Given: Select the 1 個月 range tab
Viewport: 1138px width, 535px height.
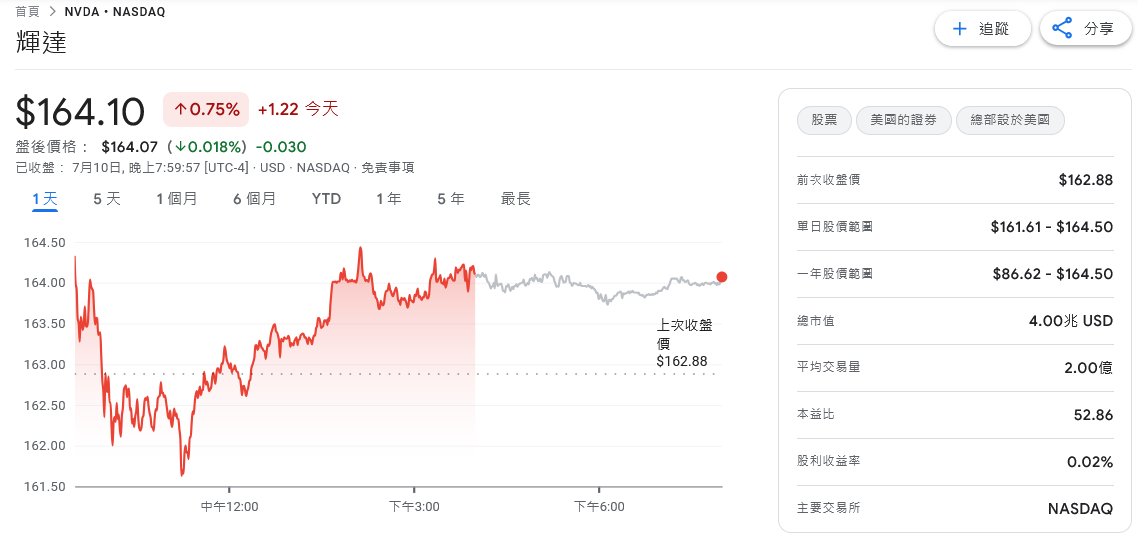Looking at the screenshot, I should tap(176, 199).
